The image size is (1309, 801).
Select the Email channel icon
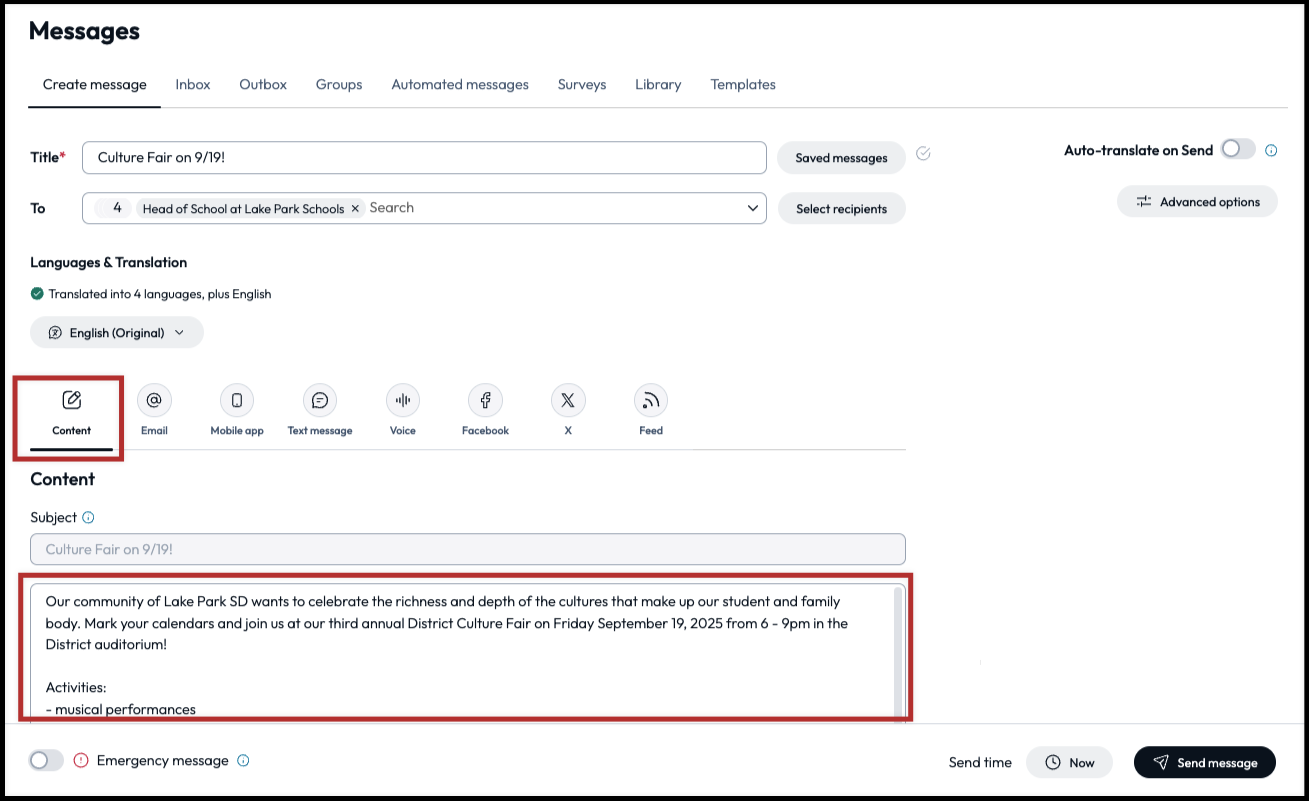click(x=154, y=399)
